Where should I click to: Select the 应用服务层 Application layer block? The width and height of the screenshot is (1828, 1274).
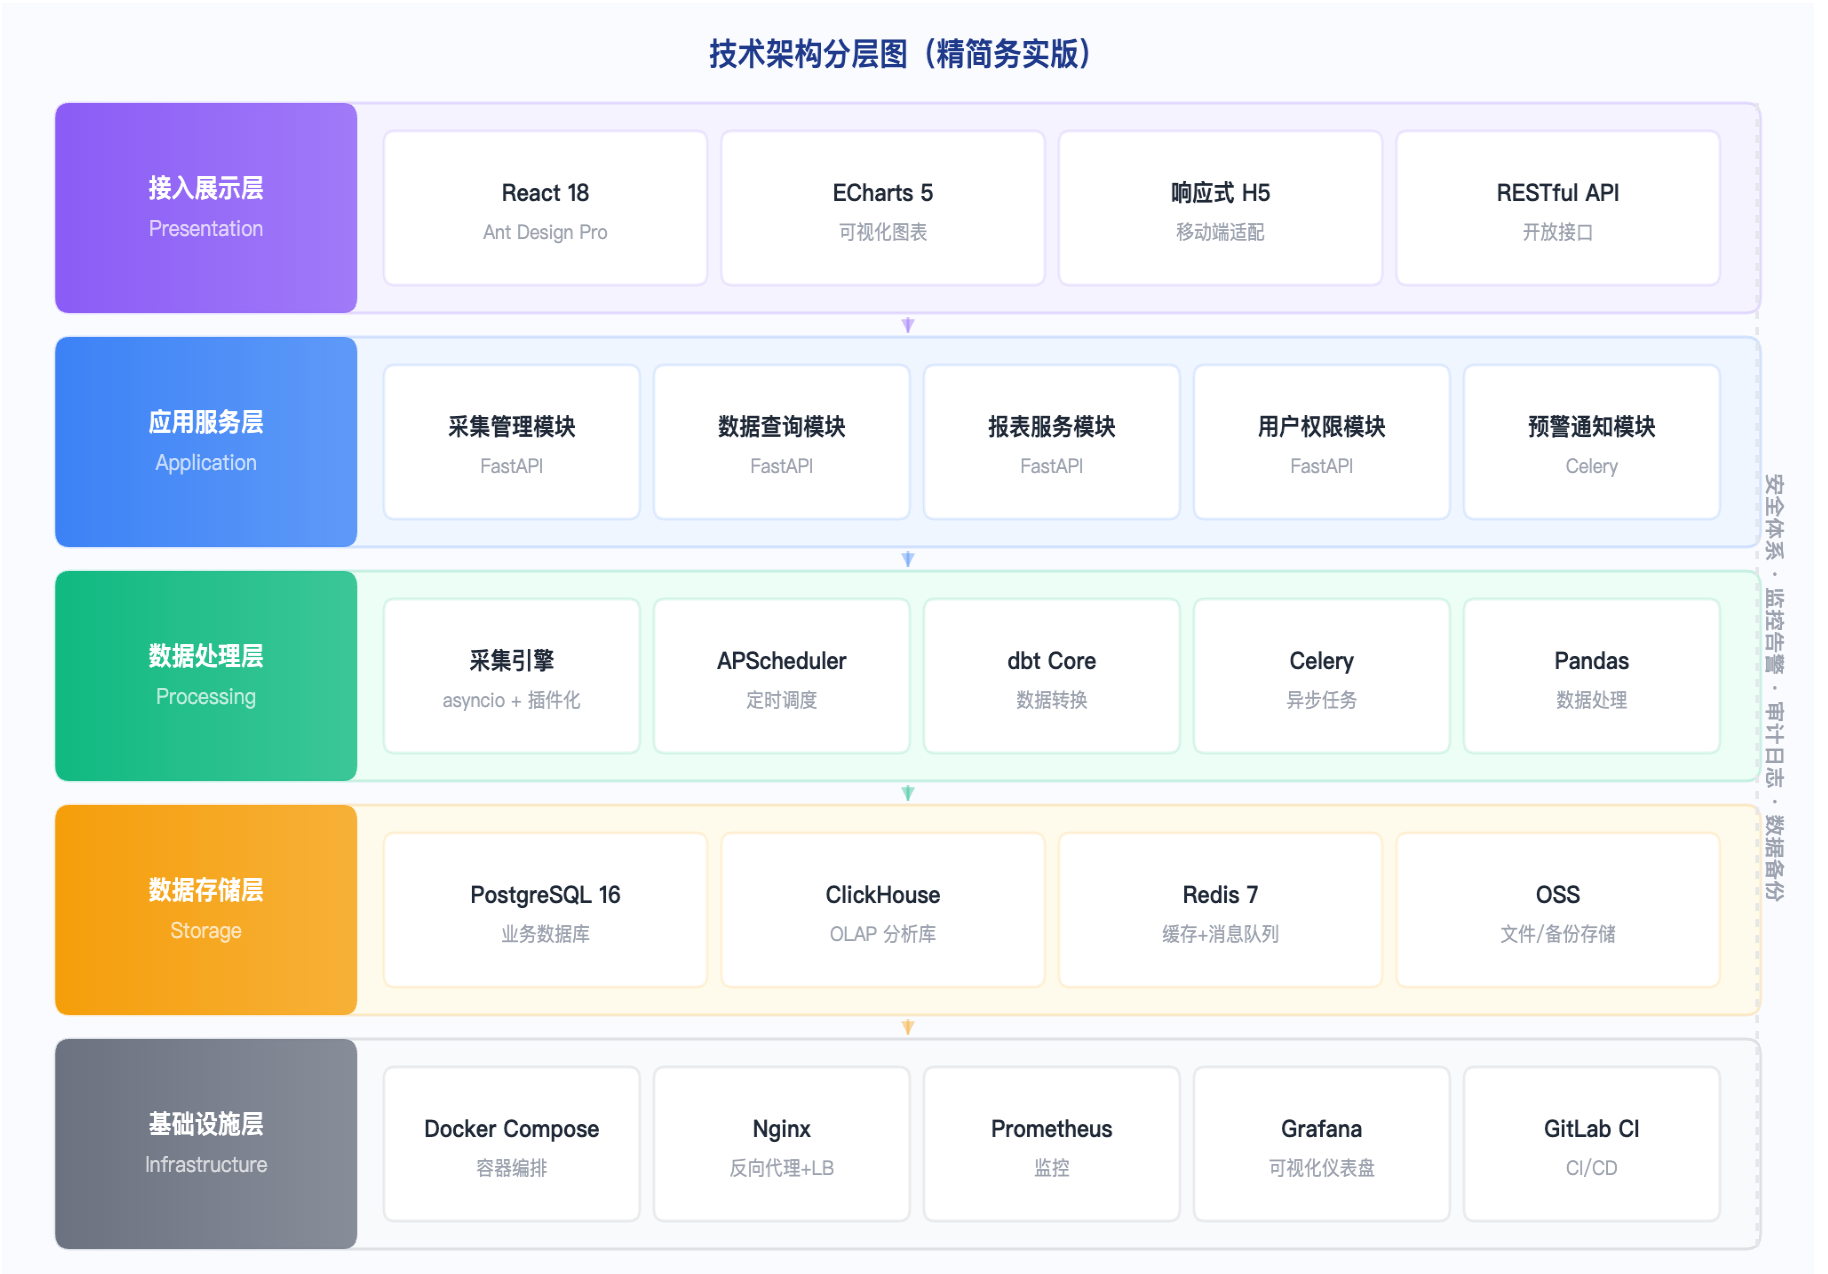[x=206, y=442]
